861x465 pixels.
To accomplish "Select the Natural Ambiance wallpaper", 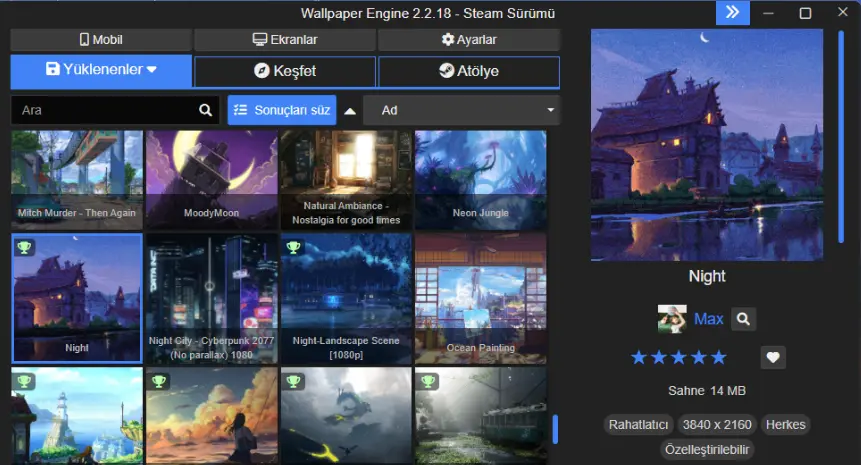I will (x=346, y=180).
